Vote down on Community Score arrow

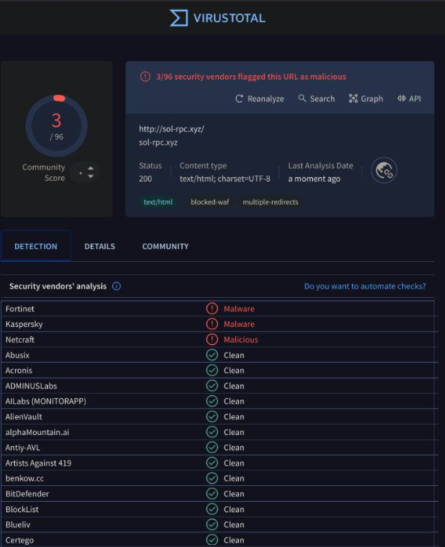(x=91, y=177)
